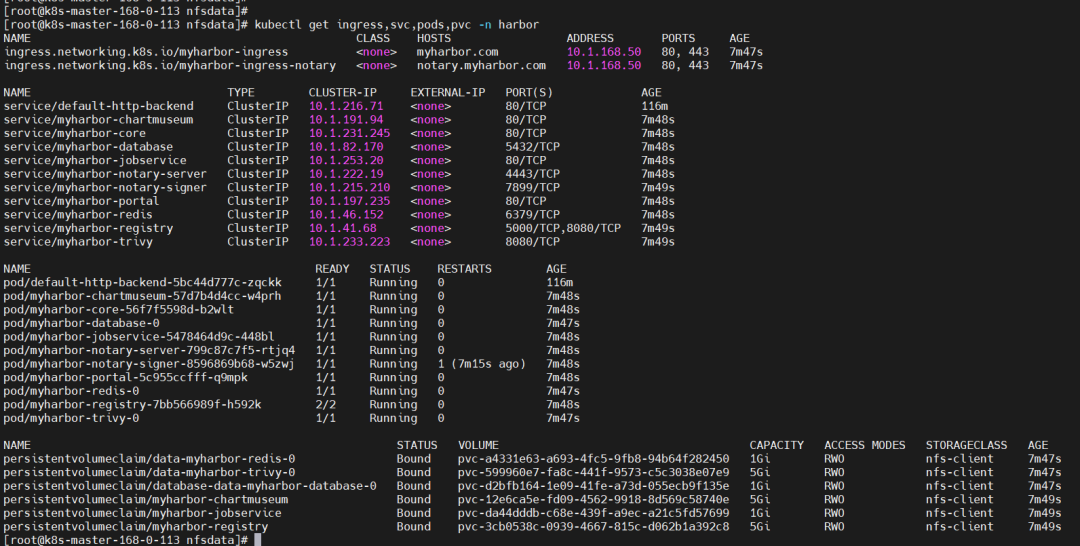Click the 2/2 READY value of registry pod
Viewport: 1080px width, 546px height.
click(325, 404)
